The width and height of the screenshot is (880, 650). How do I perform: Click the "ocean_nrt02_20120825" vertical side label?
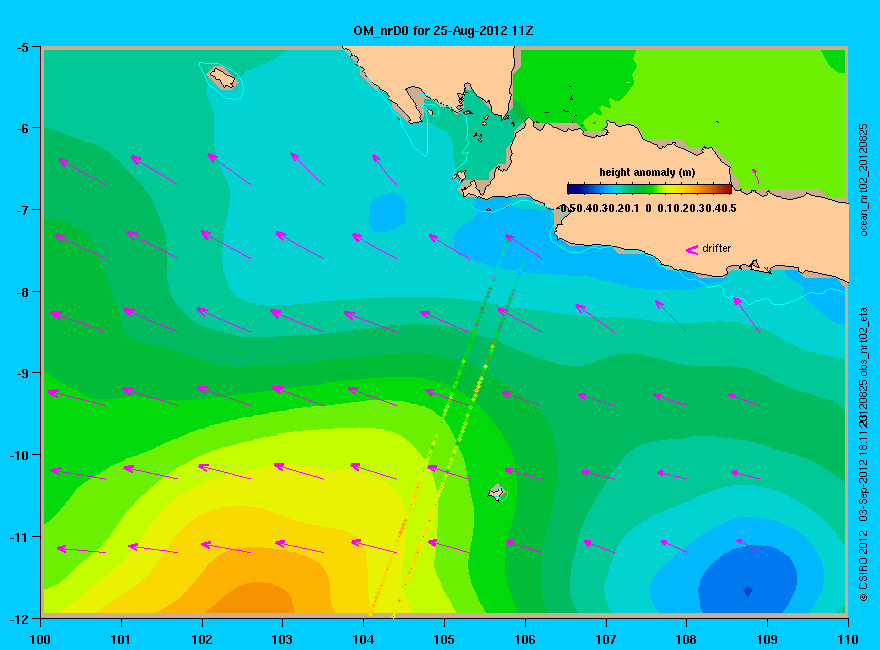[864, 180]
